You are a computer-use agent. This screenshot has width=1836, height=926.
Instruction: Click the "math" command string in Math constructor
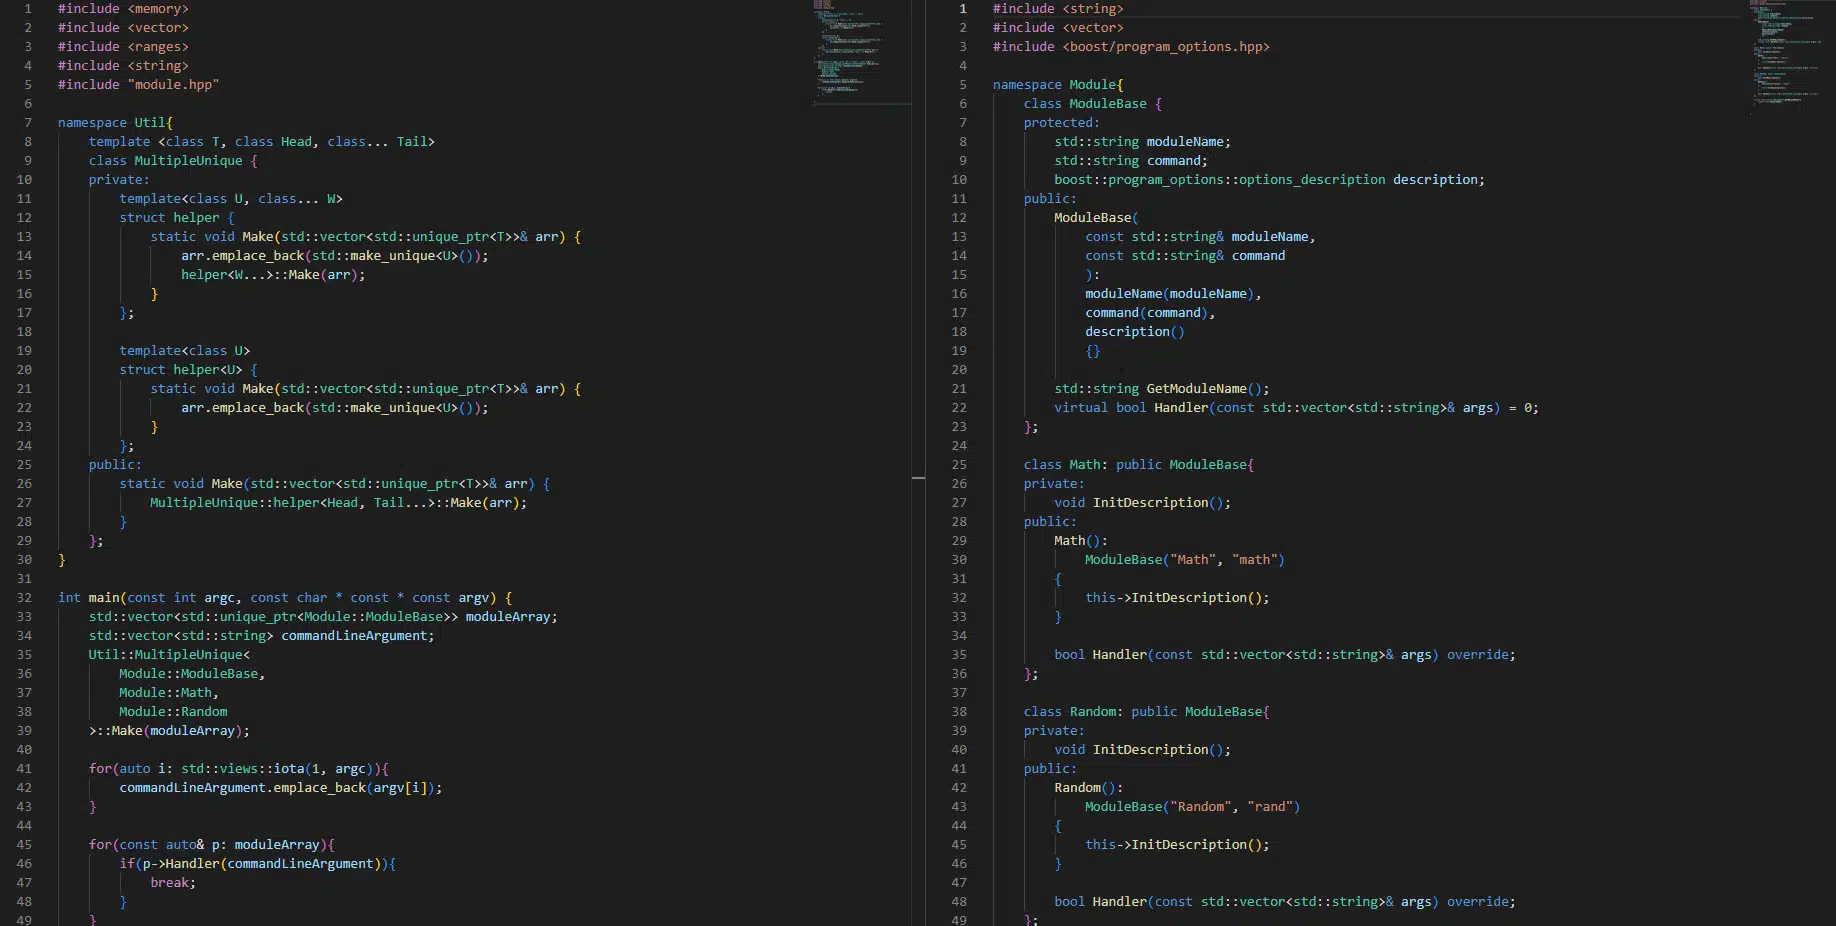coord(1257,560)
